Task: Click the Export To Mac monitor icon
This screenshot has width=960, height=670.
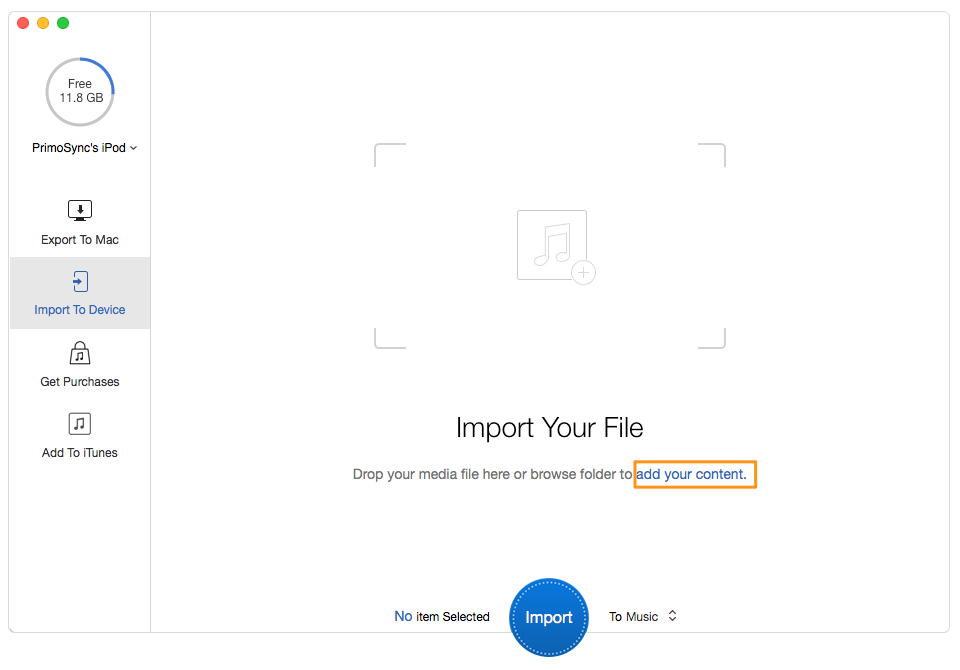Action: click(x=80, y=211)
